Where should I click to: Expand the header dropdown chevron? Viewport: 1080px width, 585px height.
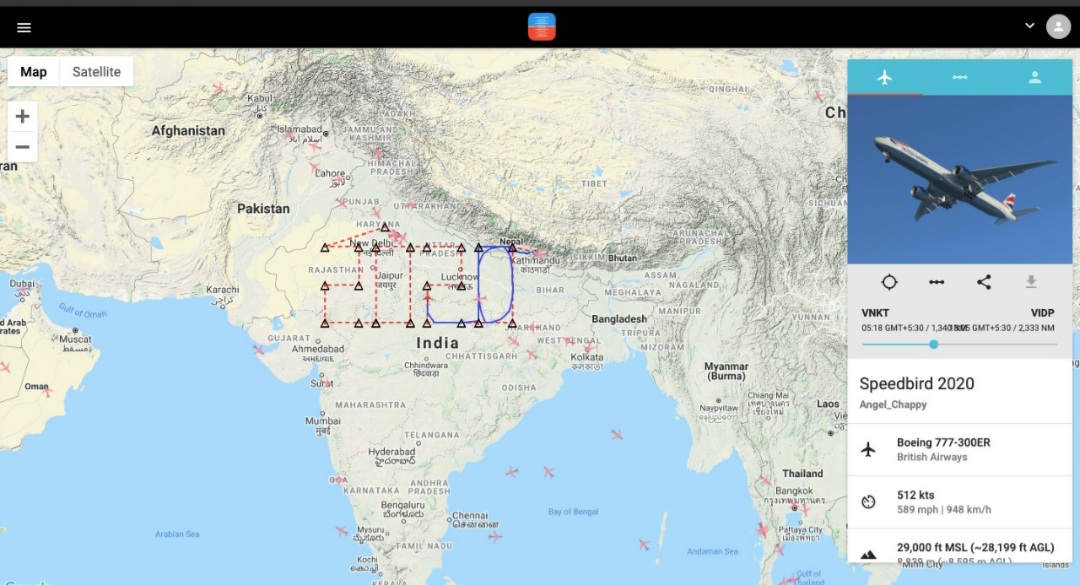coord(1030,25)
